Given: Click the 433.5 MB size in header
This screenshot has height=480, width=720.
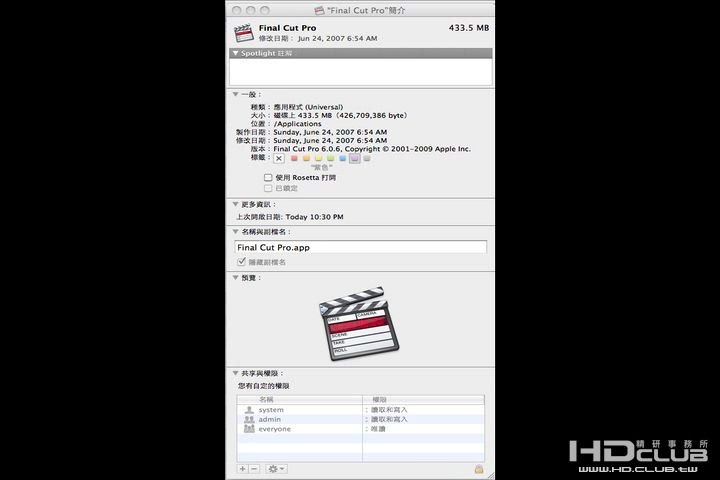Looking at the screenshot, I should 469,28.
